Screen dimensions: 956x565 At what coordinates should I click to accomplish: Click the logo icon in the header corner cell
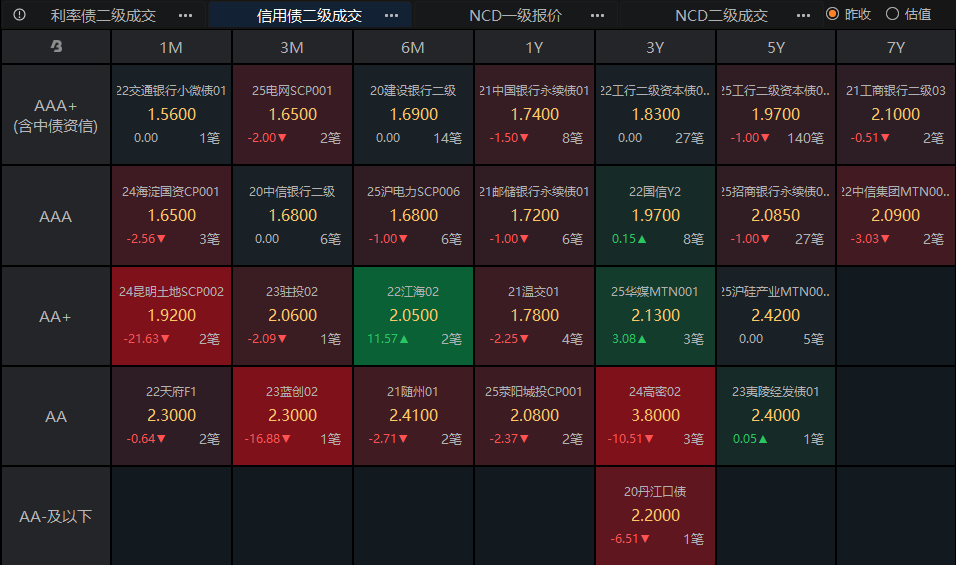(x=56, y=46)
